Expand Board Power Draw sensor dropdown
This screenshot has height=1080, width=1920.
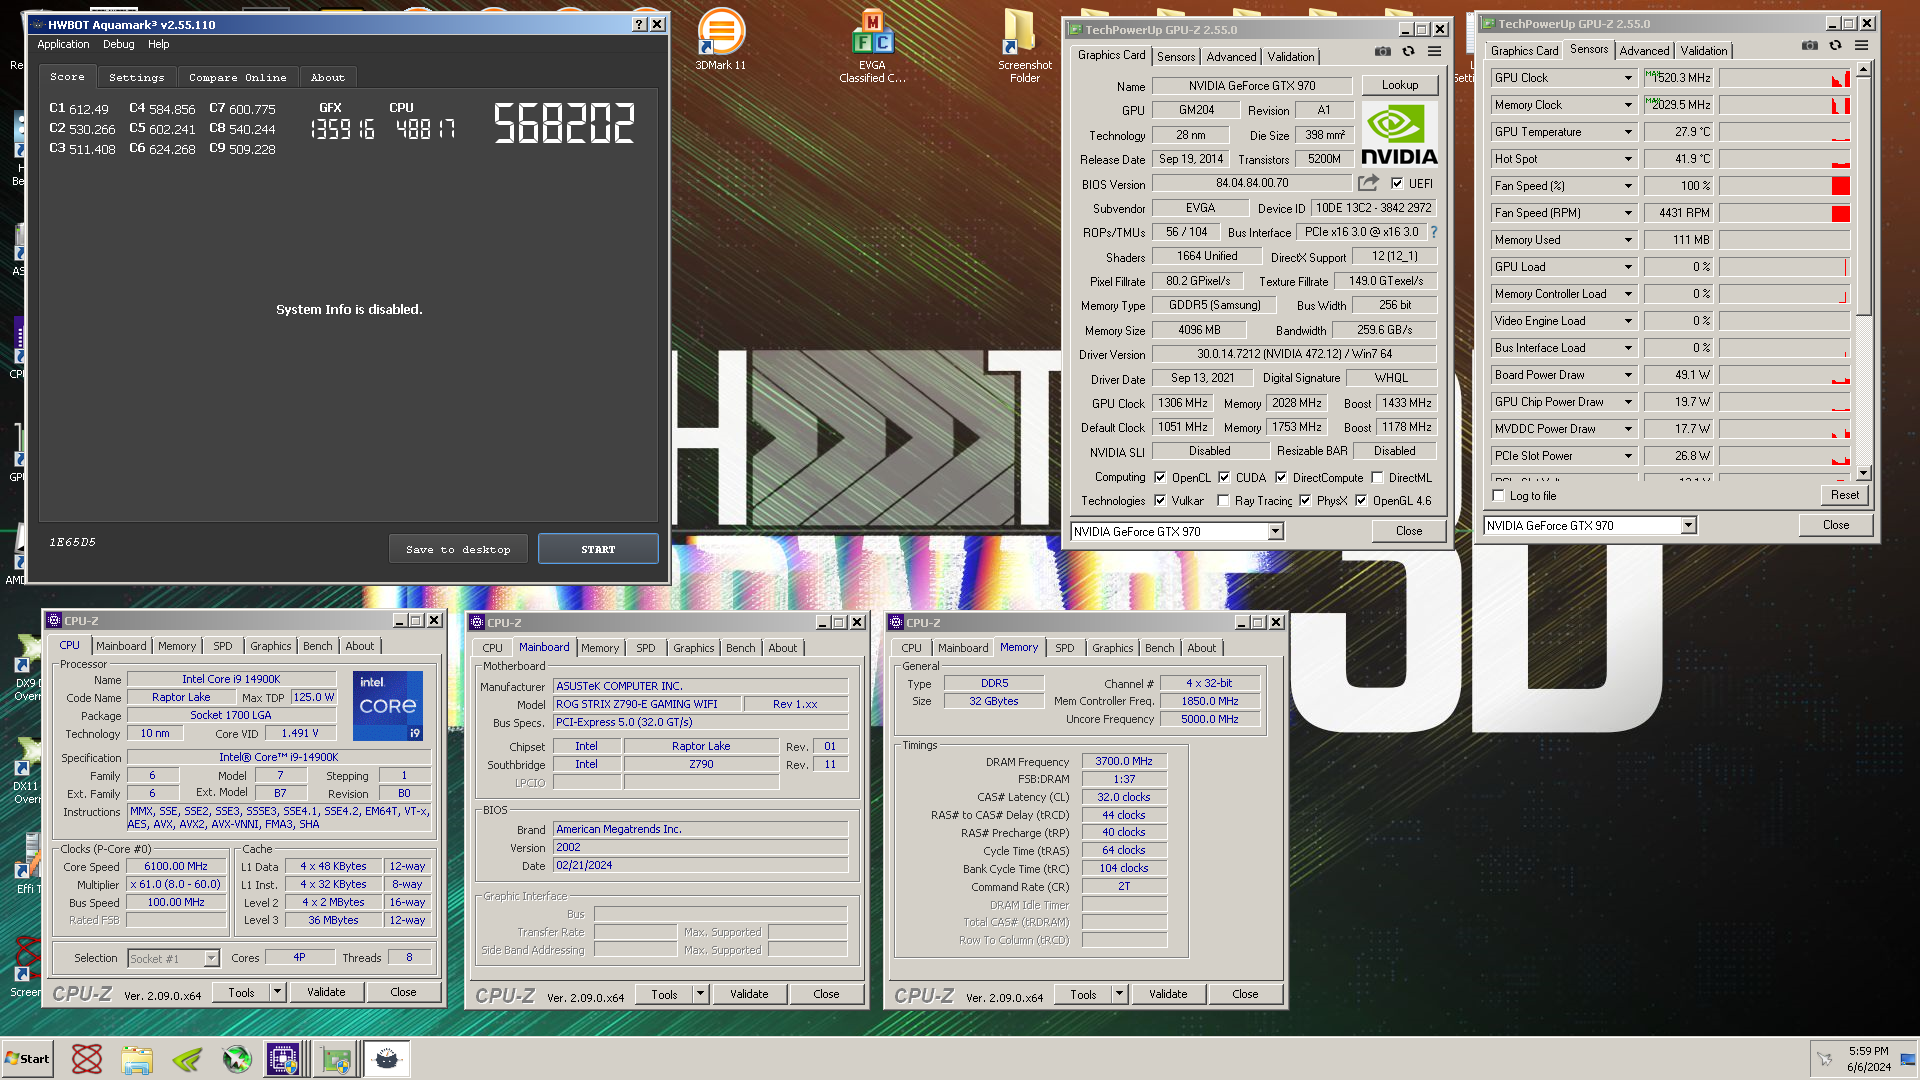1628,375
